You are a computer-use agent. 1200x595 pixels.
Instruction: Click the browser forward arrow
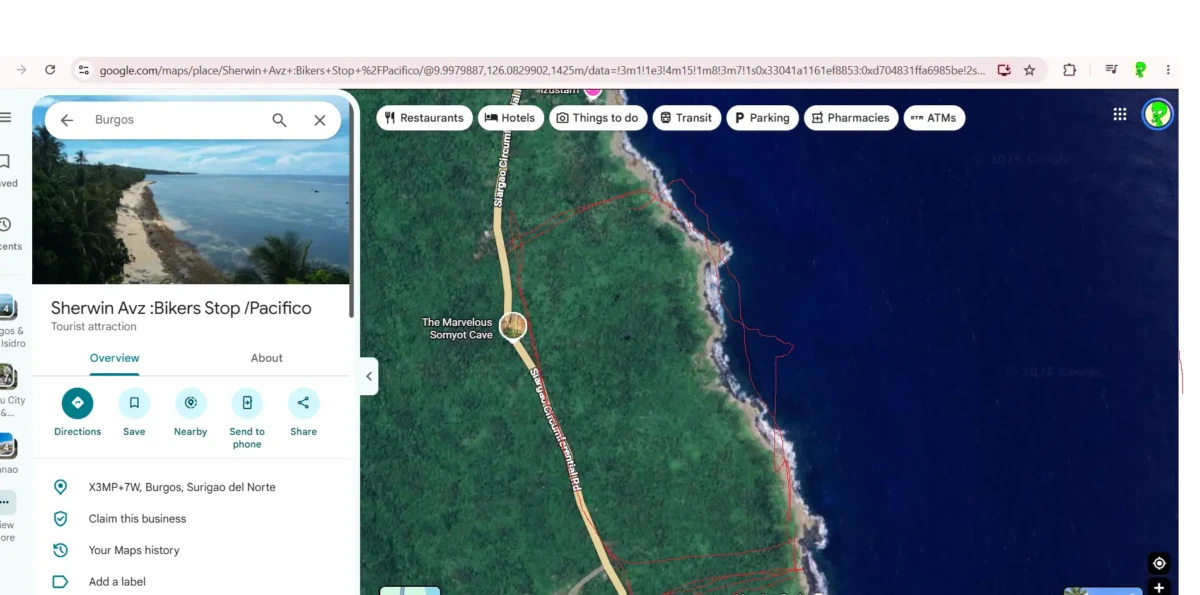pos(21,70)
